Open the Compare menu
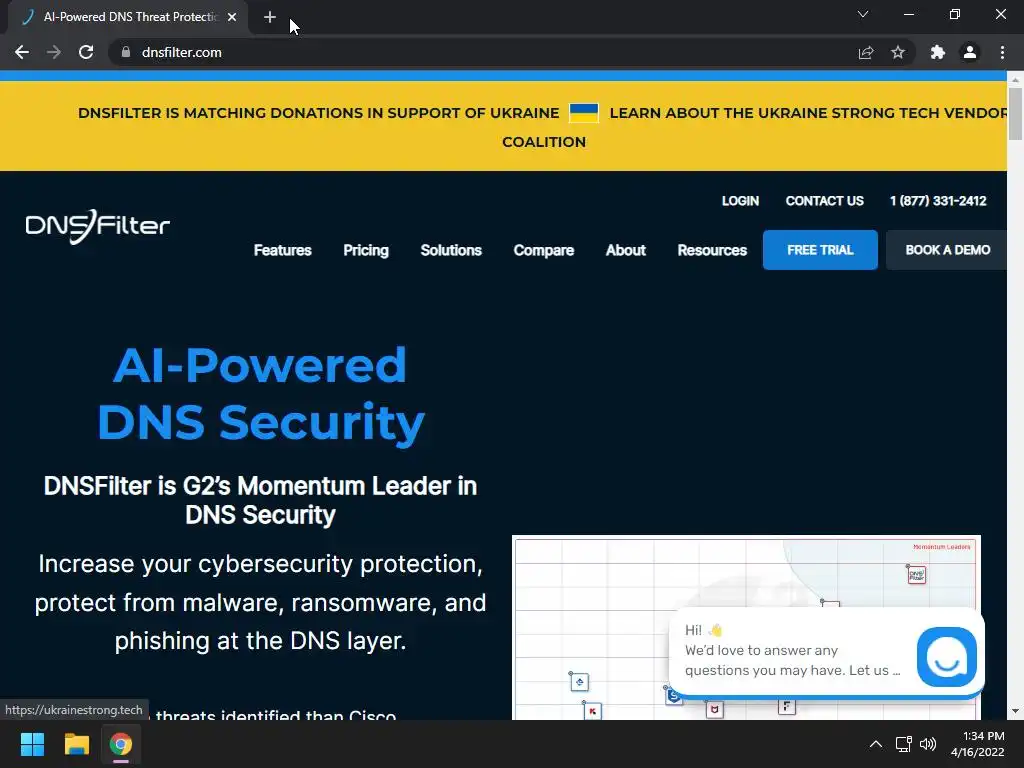Screen dimensions: 1024x768 [x=543, y=250]
